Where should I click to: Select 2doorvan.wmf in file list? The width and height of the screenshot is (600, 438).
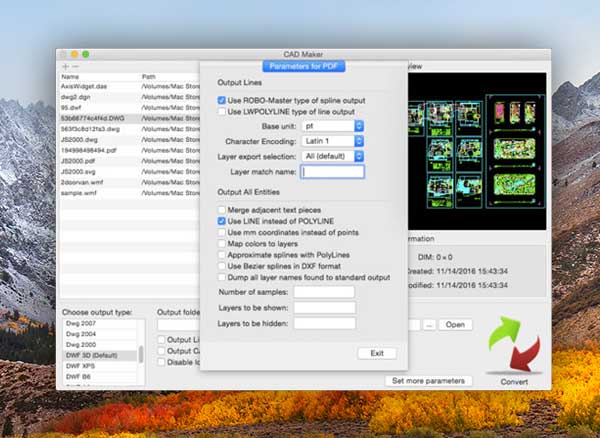point(130,182)
